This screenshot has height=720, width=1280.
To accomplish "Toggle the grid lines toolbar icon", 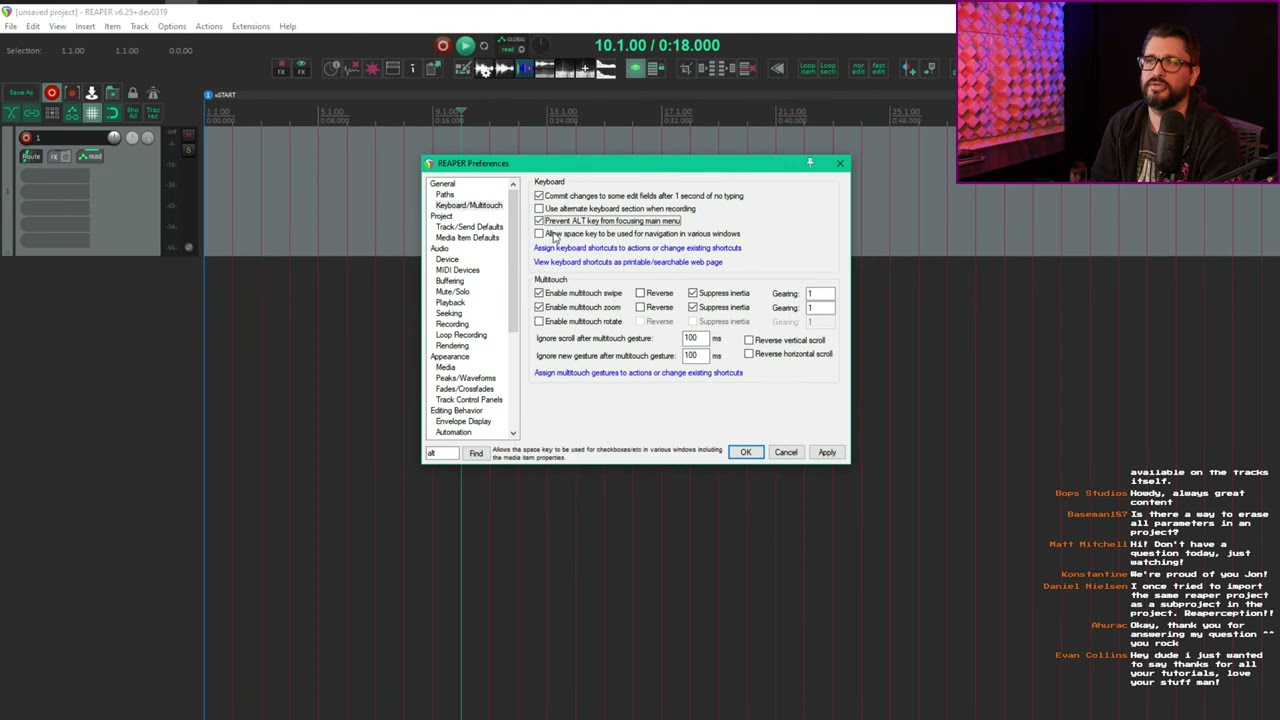I will pos(92,113).
